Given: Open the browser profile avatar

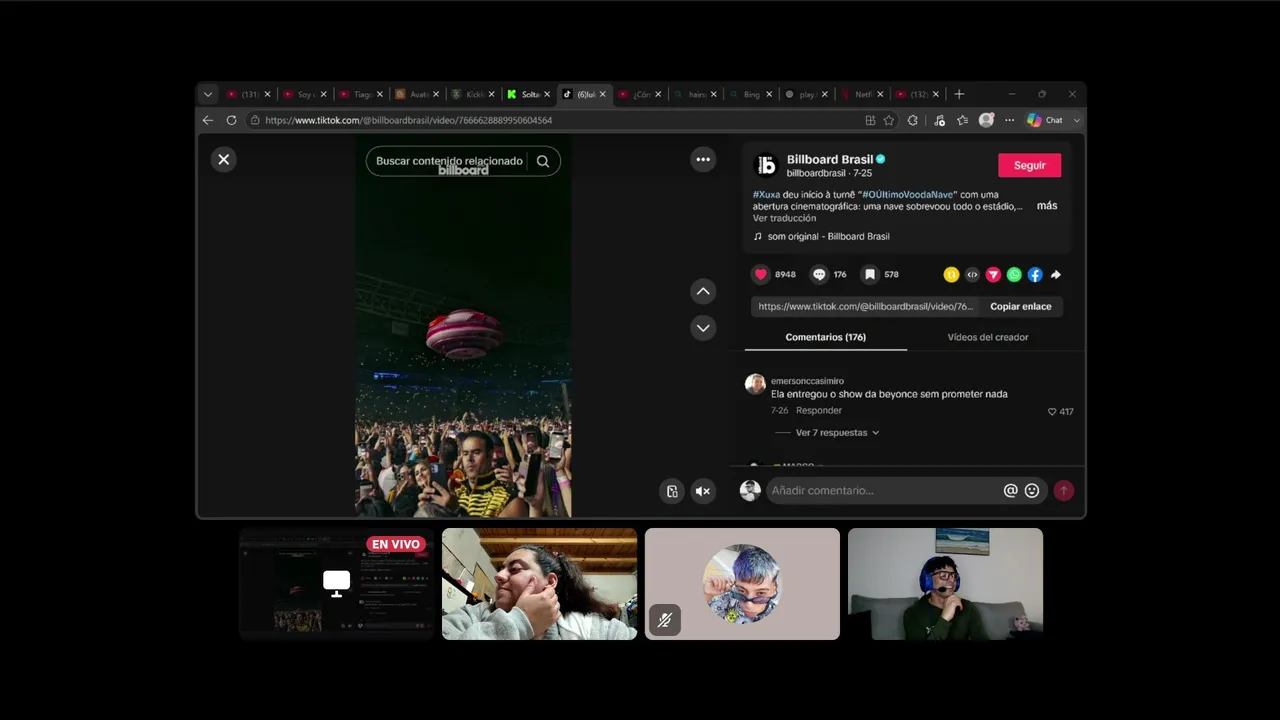Looking at the screenshot, I should 986,120.
